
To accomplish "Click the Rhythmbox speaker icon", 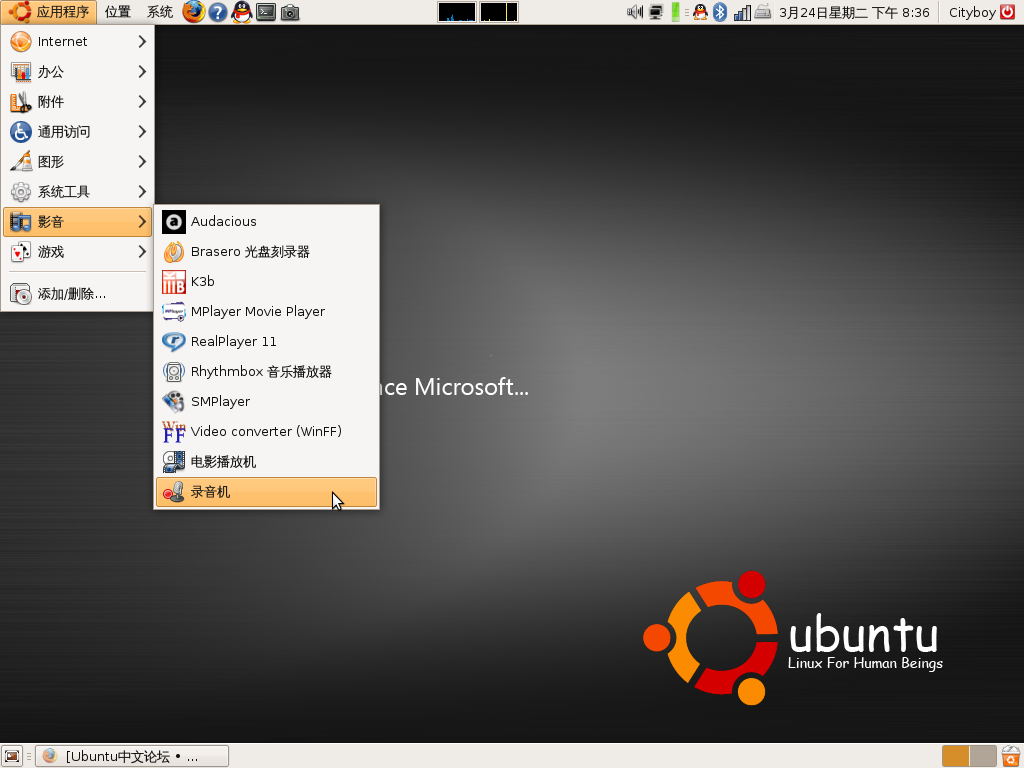I will point(174,372).
